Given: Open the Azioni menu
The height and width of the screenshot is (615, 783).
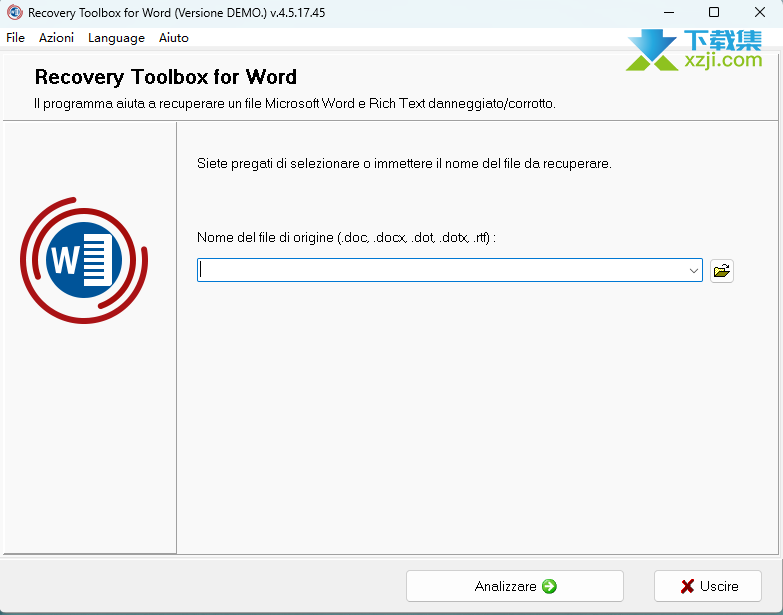Looking at the screenshot, I should pos(56,38).
